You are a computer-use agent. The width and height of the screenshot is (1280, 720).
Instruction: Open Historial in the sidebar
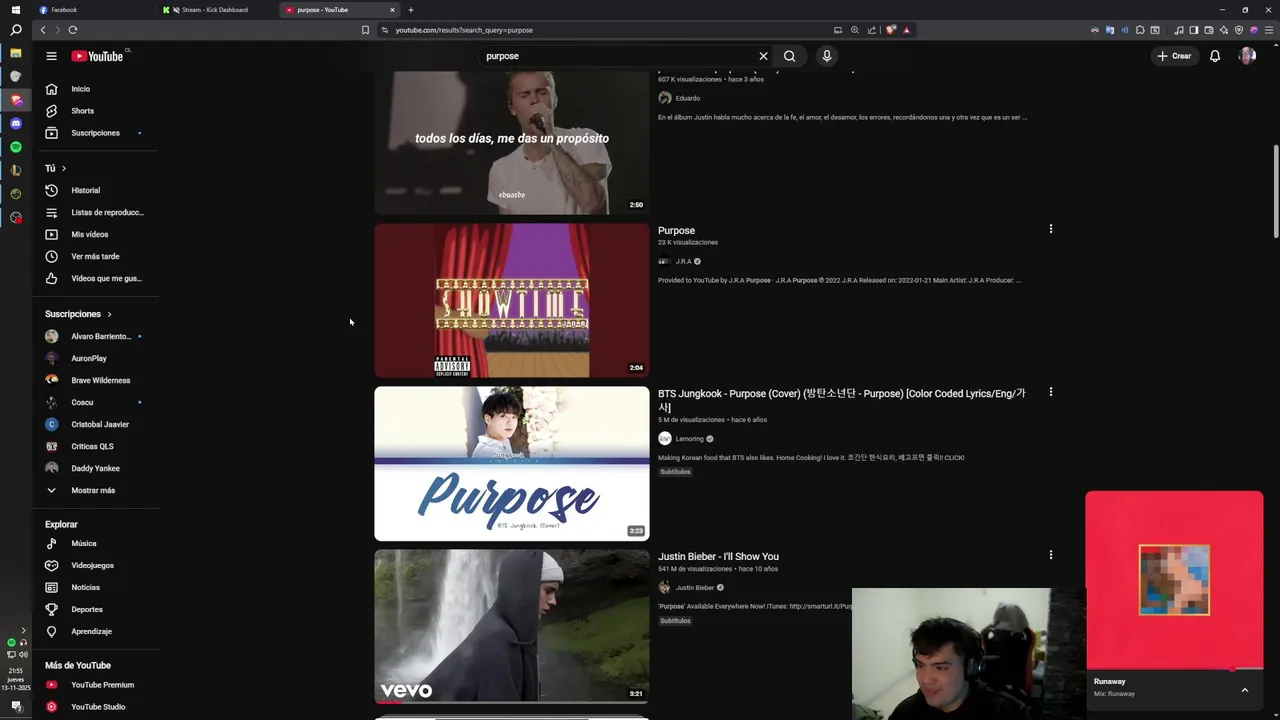click(85, 190)
